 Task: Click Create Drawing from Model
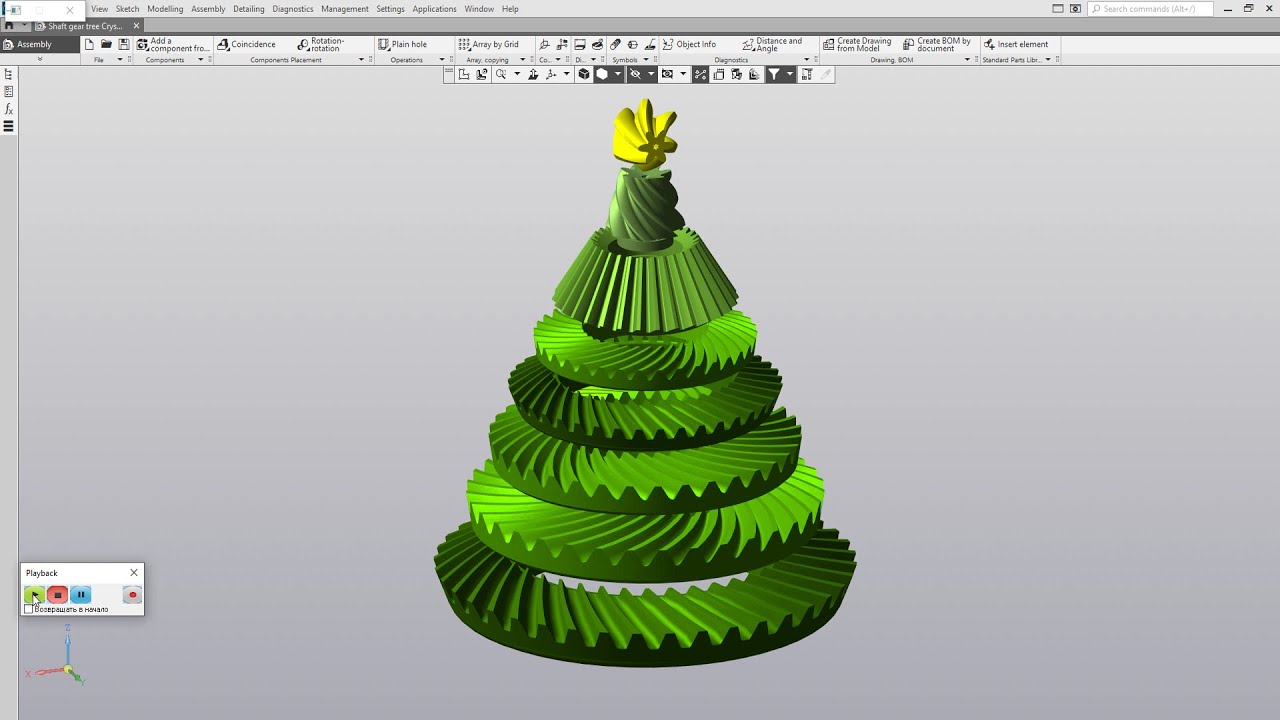(x=857, y=44)
